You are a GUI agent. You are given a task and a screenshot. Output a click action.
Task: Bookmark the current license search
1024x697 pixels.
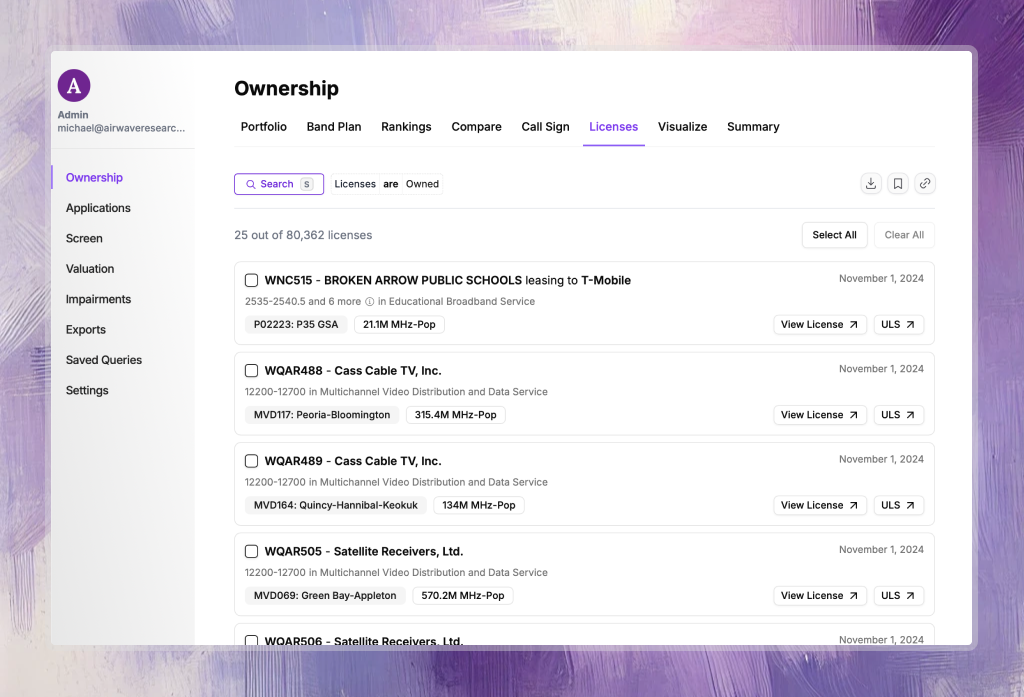[x=897, y=184]
